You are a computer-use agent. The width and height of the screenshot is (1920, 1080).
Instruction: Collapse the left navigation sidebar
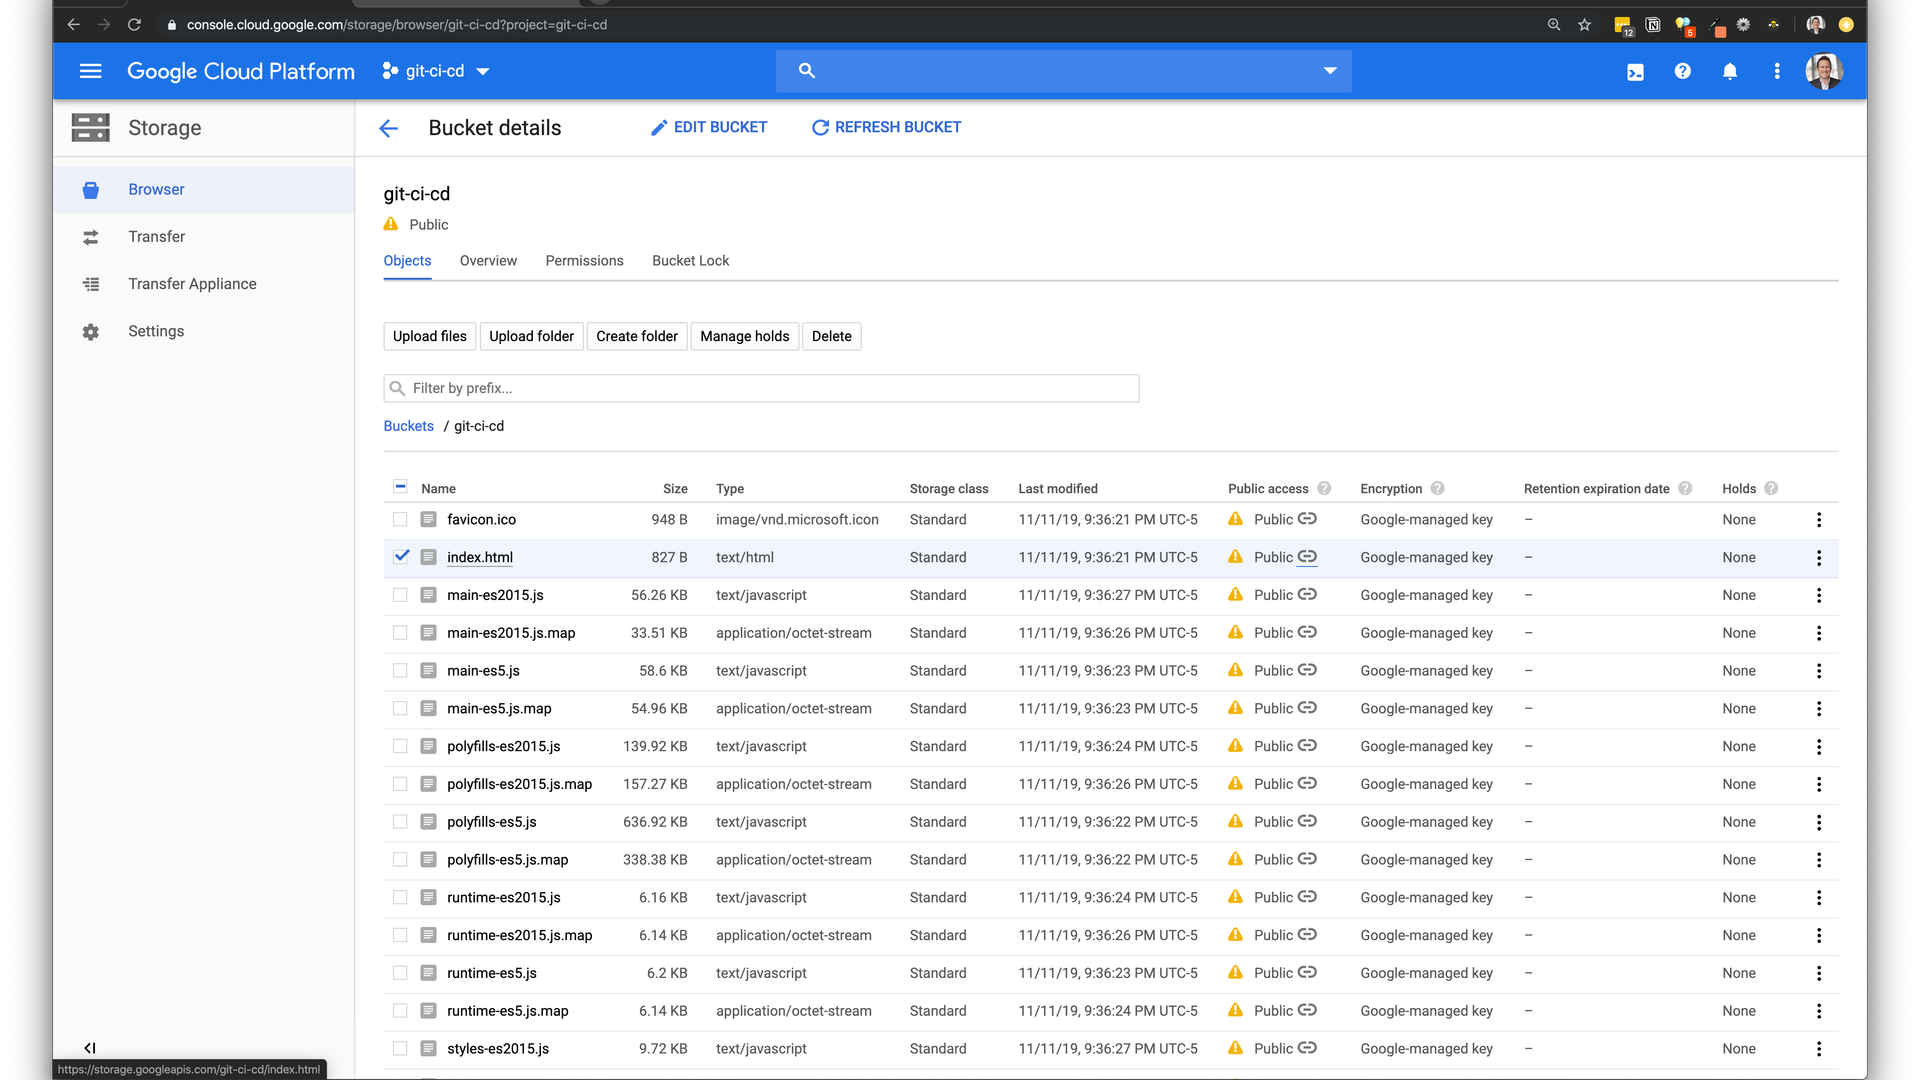tap(90, 1048)
